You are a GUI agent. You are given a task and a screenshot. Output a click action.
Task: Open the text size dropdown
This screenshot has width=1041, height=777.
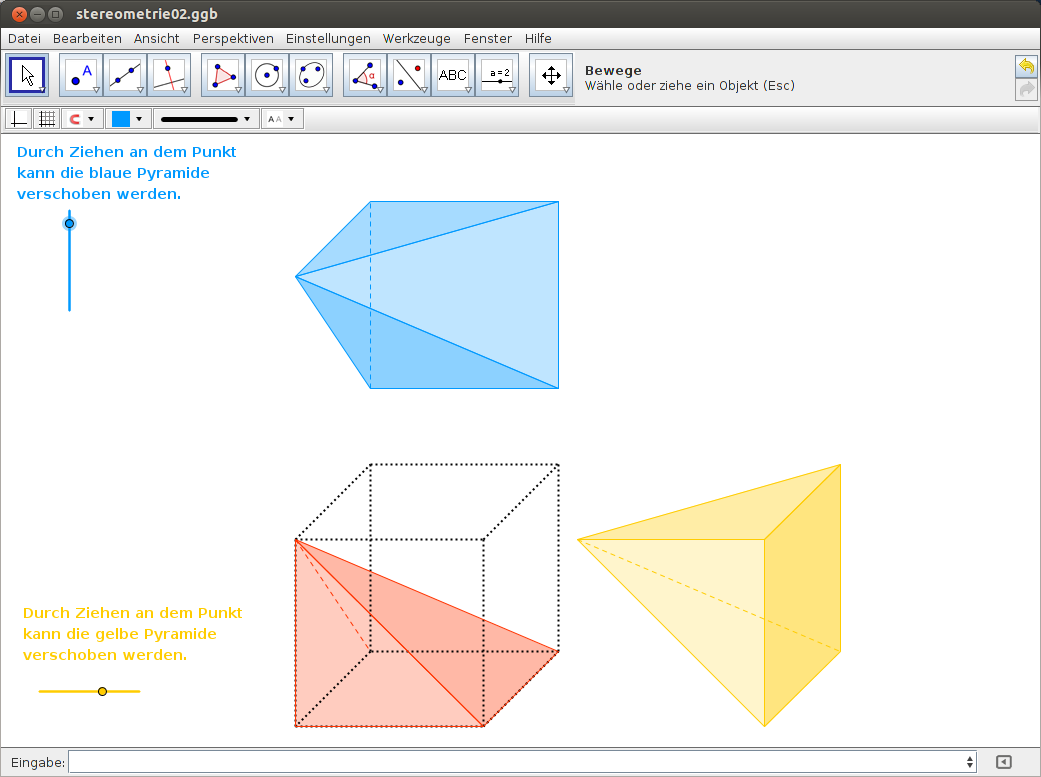point(281,119)
